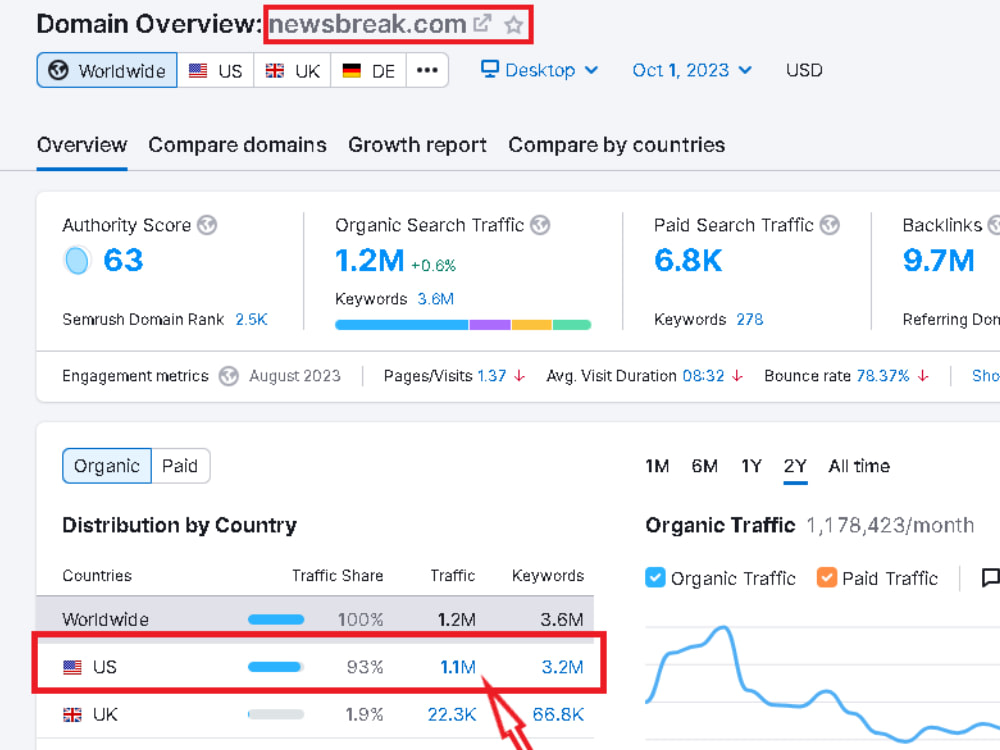Click US keywords value 3.2M

[562, 667]
